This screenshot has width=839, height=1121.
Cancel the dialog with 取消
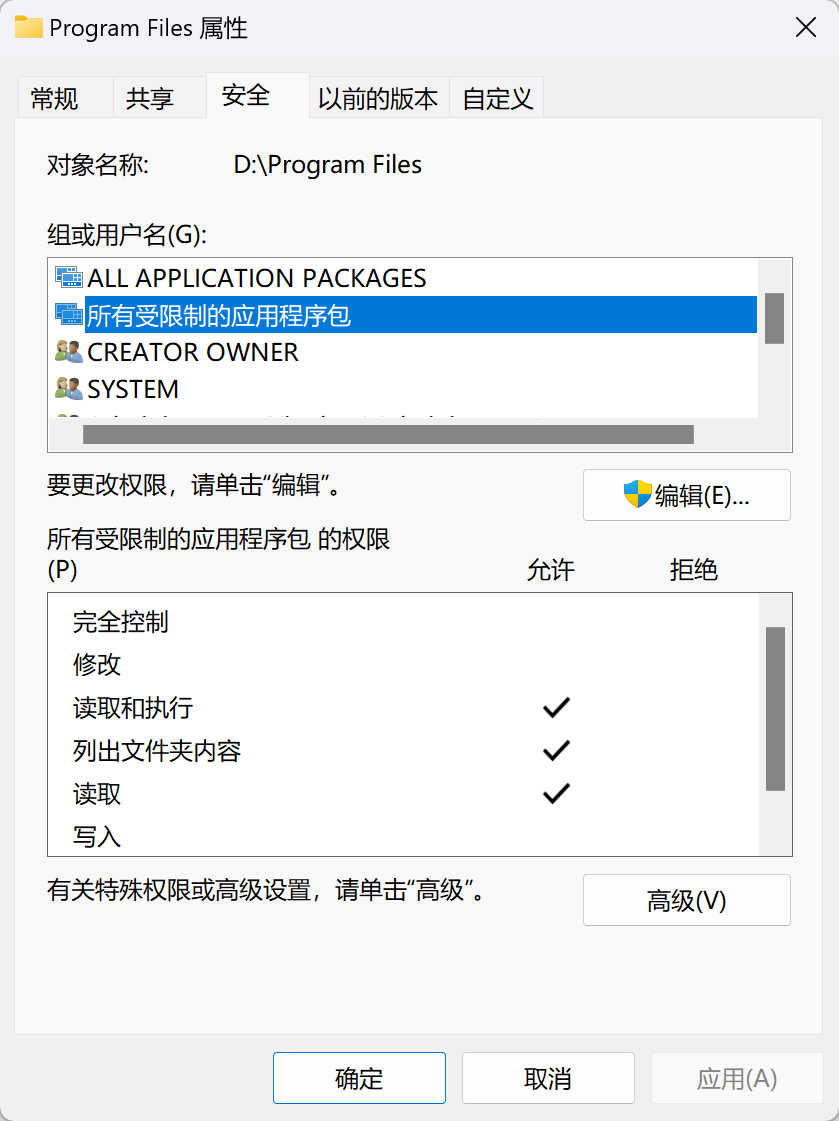click(x=548, y=1078)
